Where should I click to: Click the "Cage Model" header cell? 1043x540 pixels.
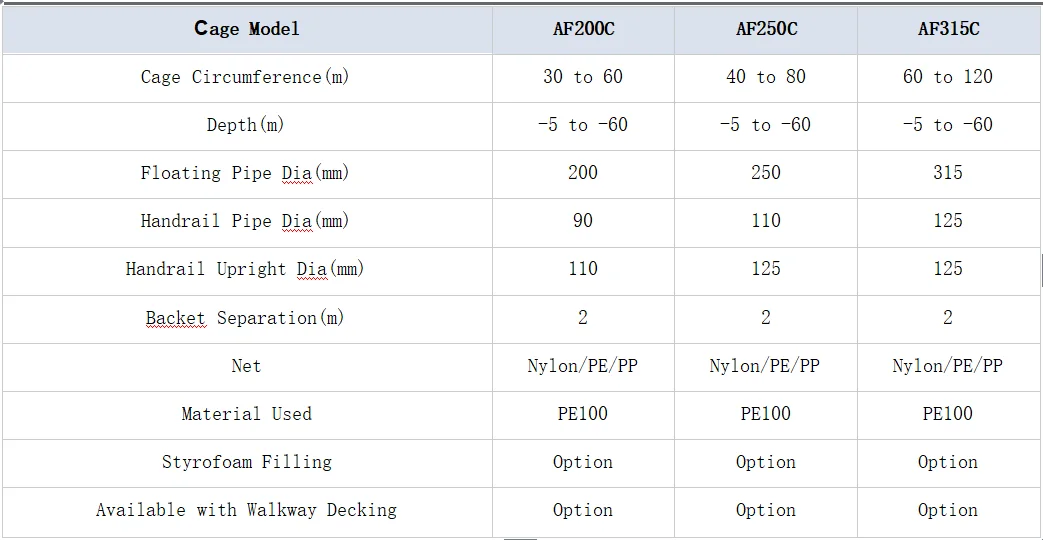246,29
